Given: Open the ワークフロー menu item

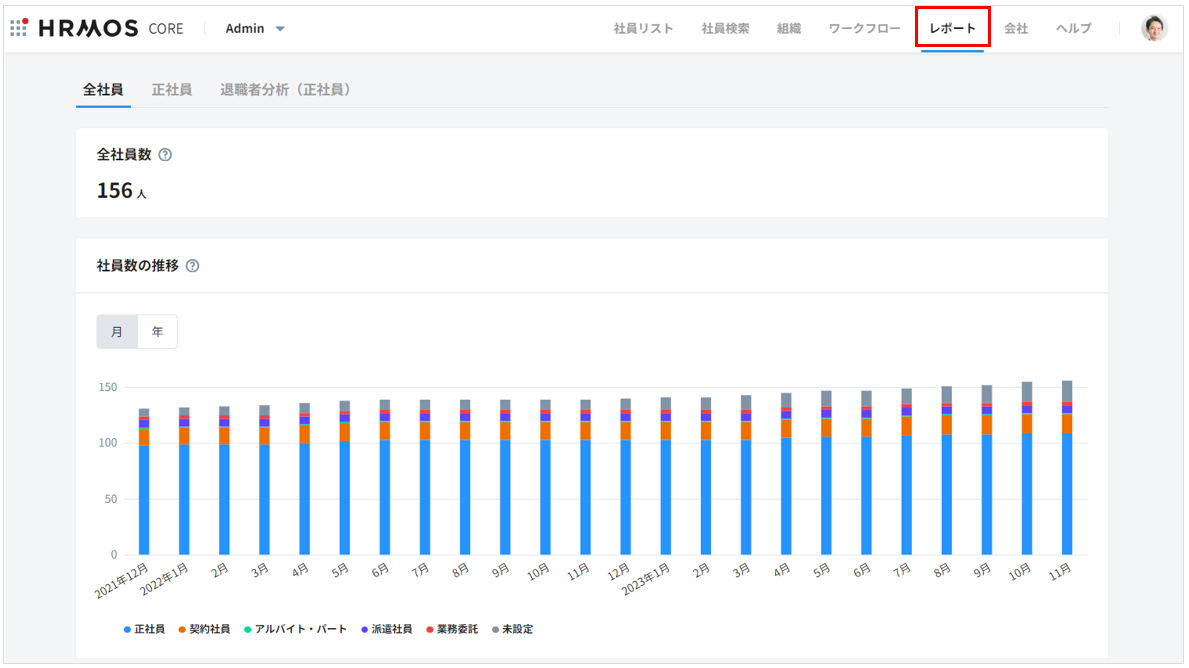Looking at the screenshot, I should tap(864, 28).
